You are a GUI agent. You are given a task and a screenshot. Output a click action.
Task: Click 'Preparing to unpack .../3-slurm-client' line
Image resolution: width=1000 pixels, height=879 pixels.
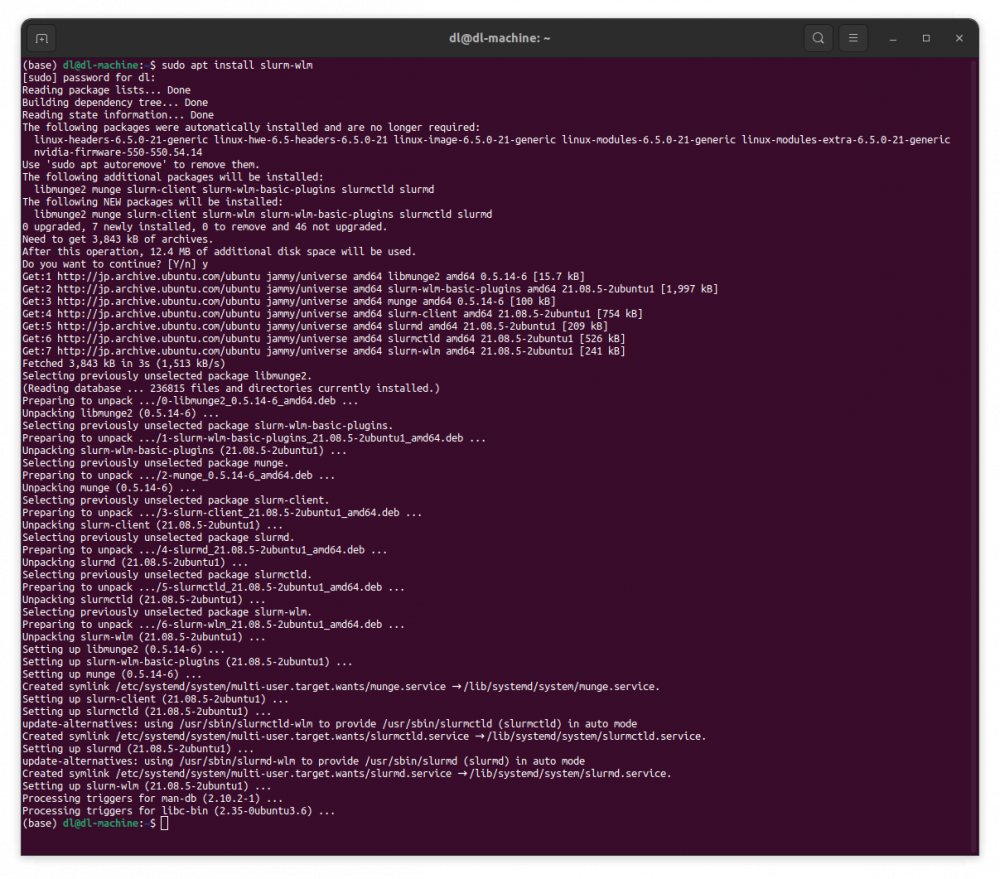[222, 513]
